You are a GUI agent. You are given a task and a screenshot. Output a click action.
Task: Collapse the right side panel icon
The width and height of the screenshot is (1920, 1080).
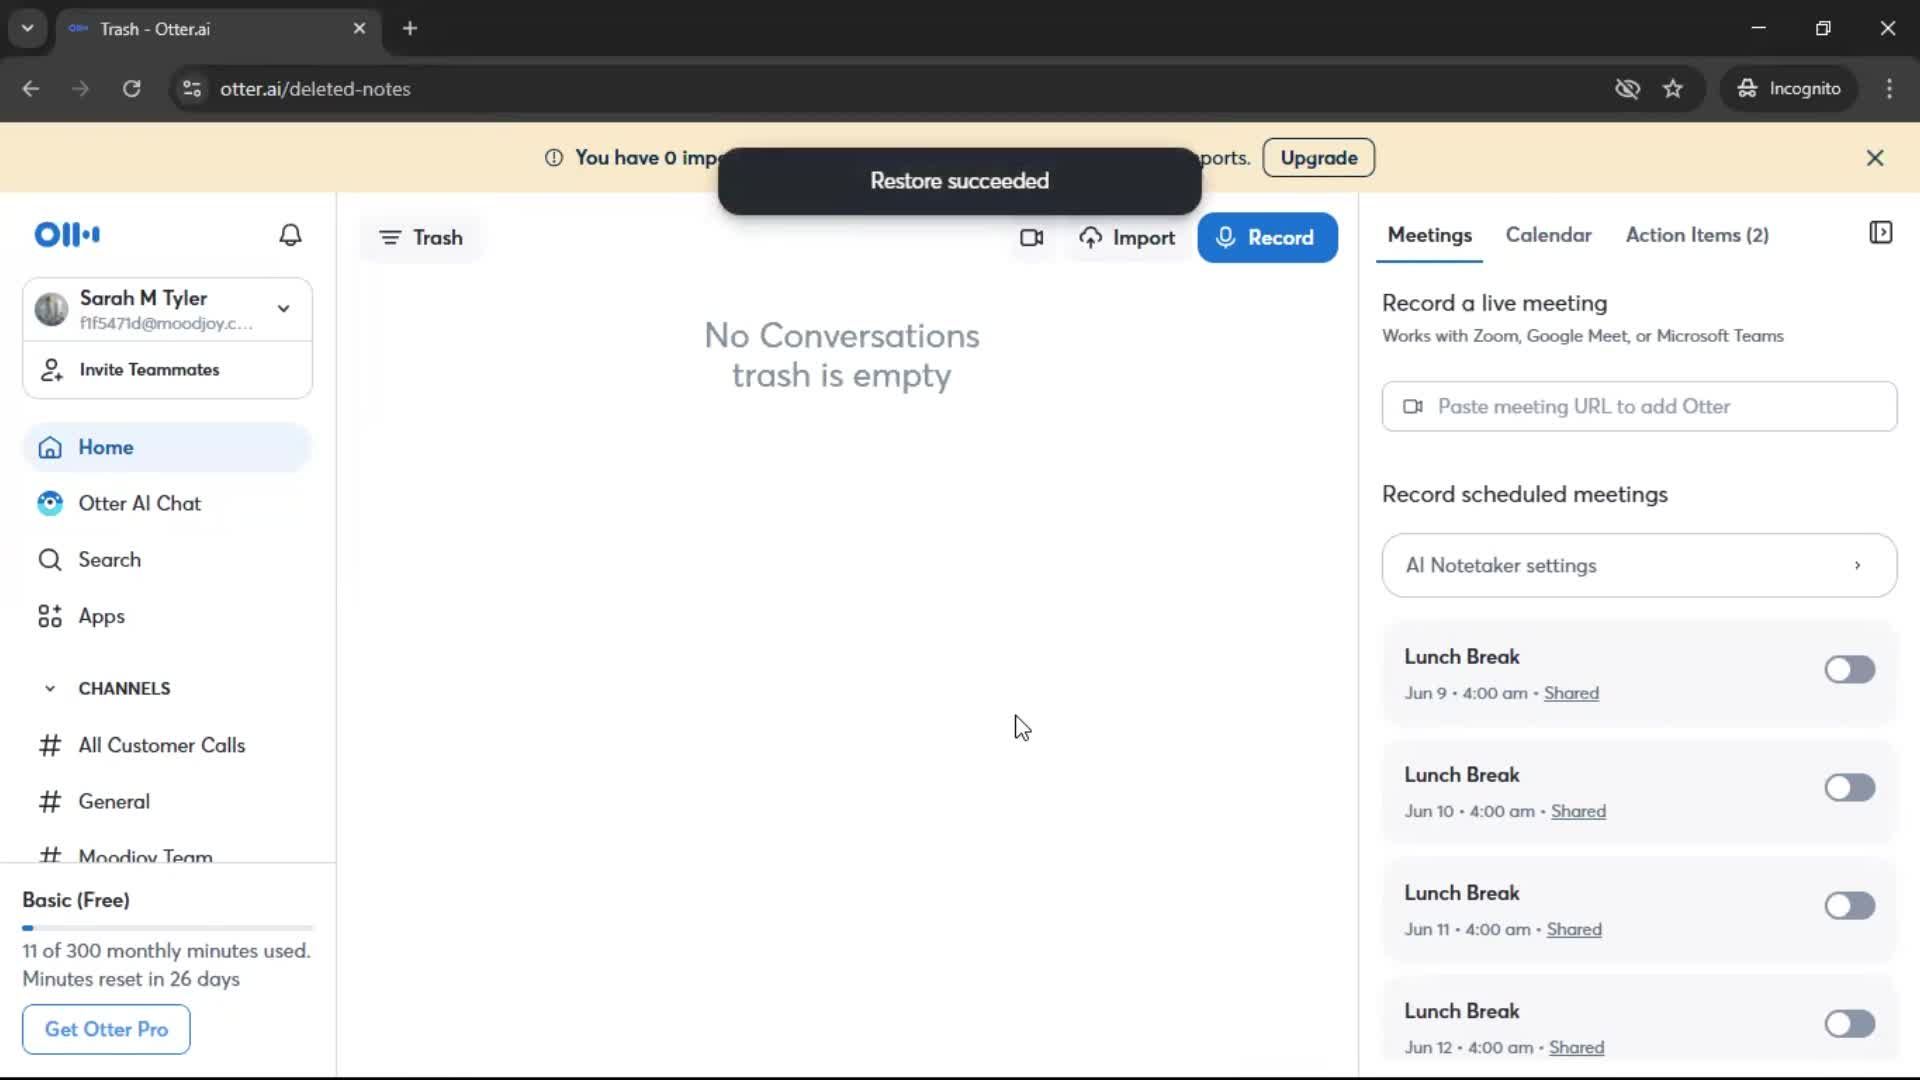click(1880, 233)
